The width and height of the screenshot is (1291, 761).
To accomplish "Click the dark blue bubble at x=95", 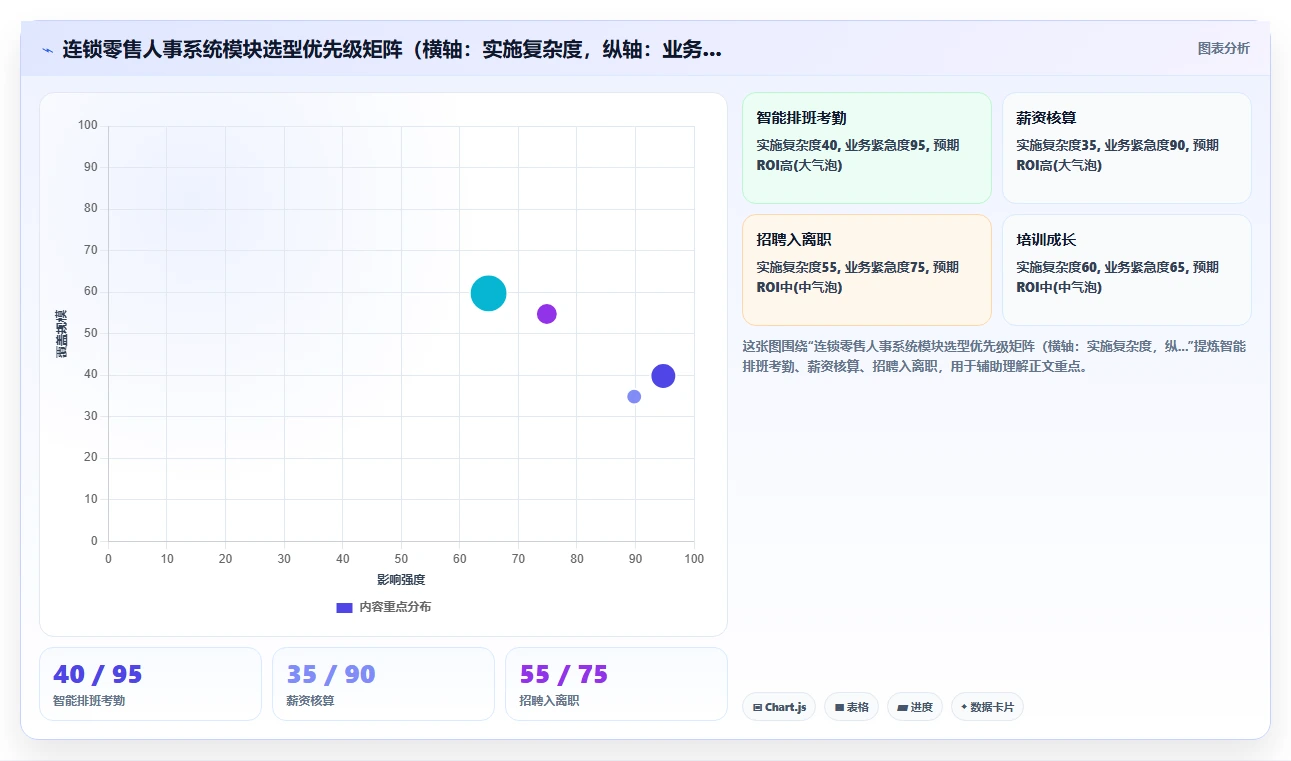I will tap(663, 376).
